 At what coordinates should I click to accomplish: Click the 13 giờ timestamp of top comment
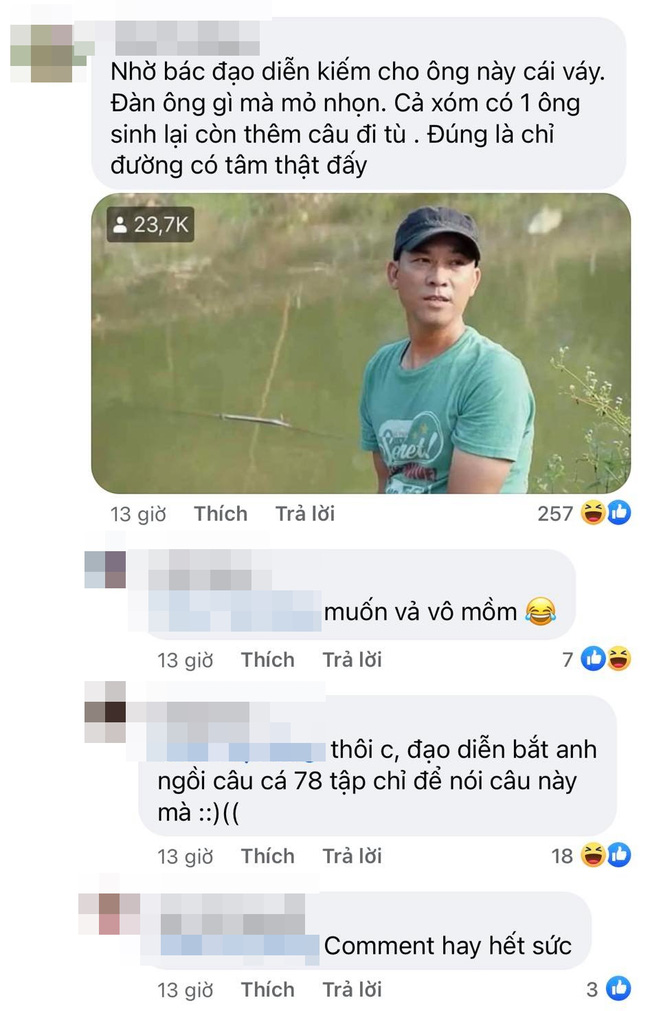tap(138, 515)
